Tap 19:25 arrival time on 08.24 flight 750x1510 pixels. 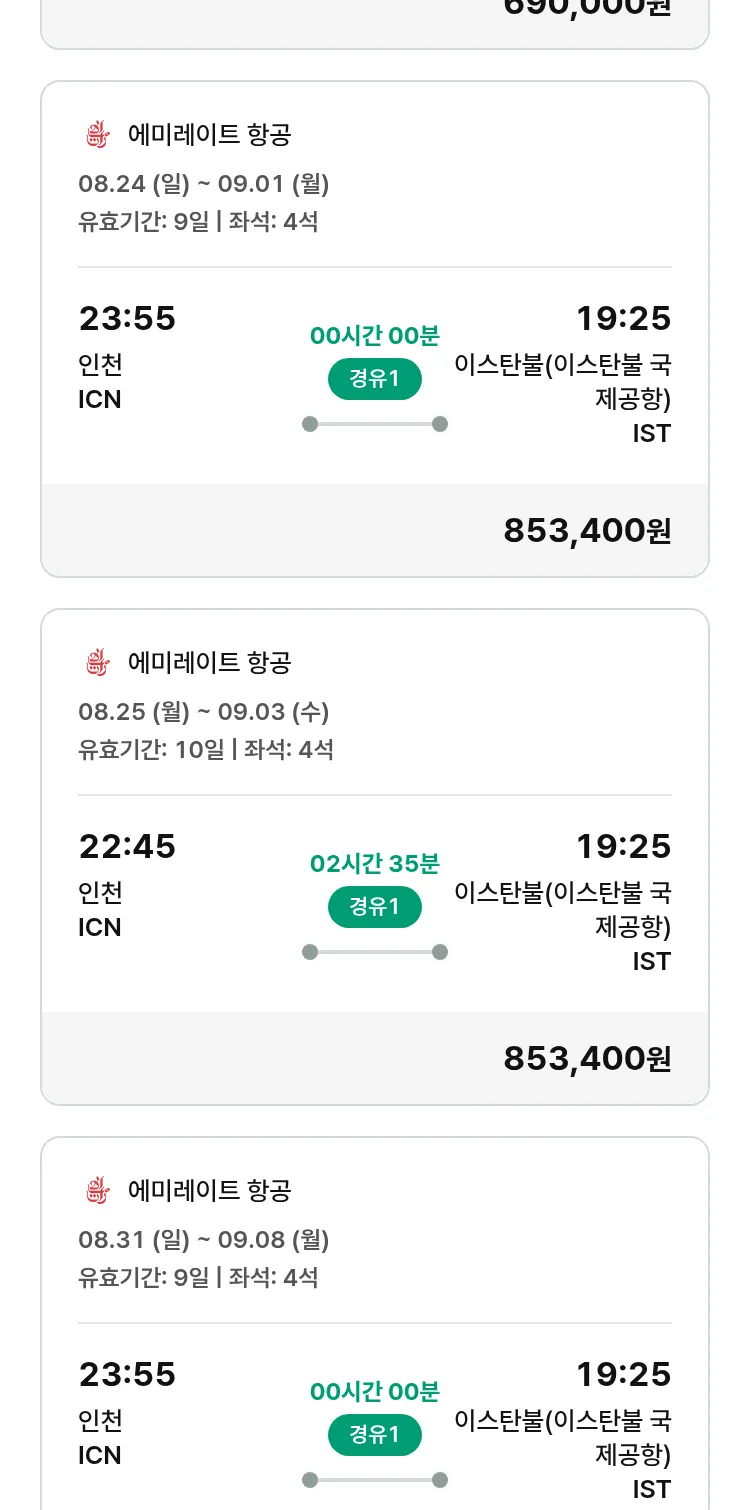point(623,319)
